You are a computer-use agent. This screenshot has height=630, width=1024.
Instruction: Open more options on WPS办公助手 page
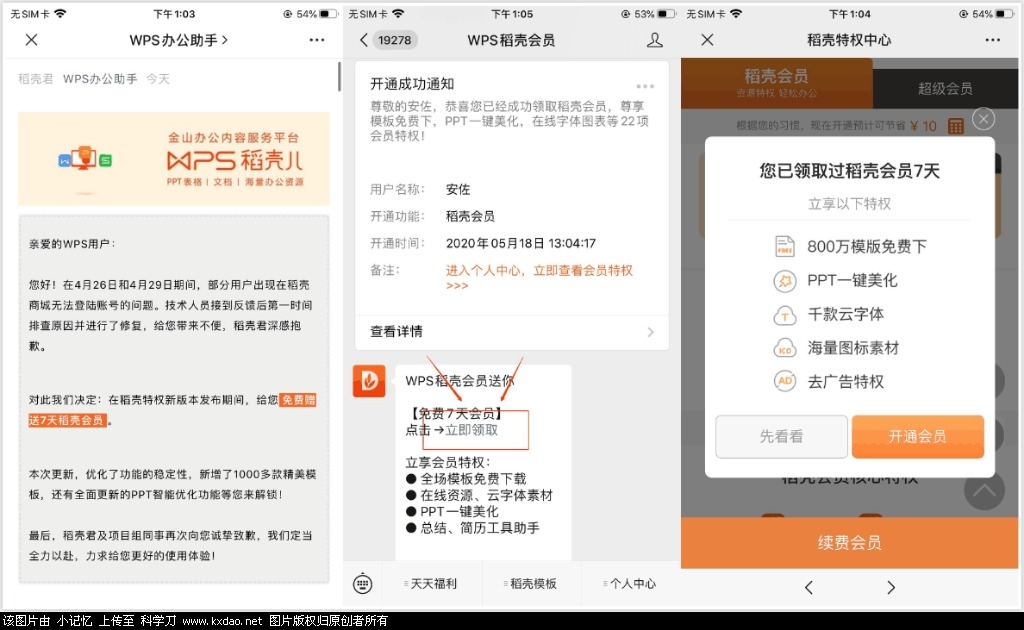(317, 40)
